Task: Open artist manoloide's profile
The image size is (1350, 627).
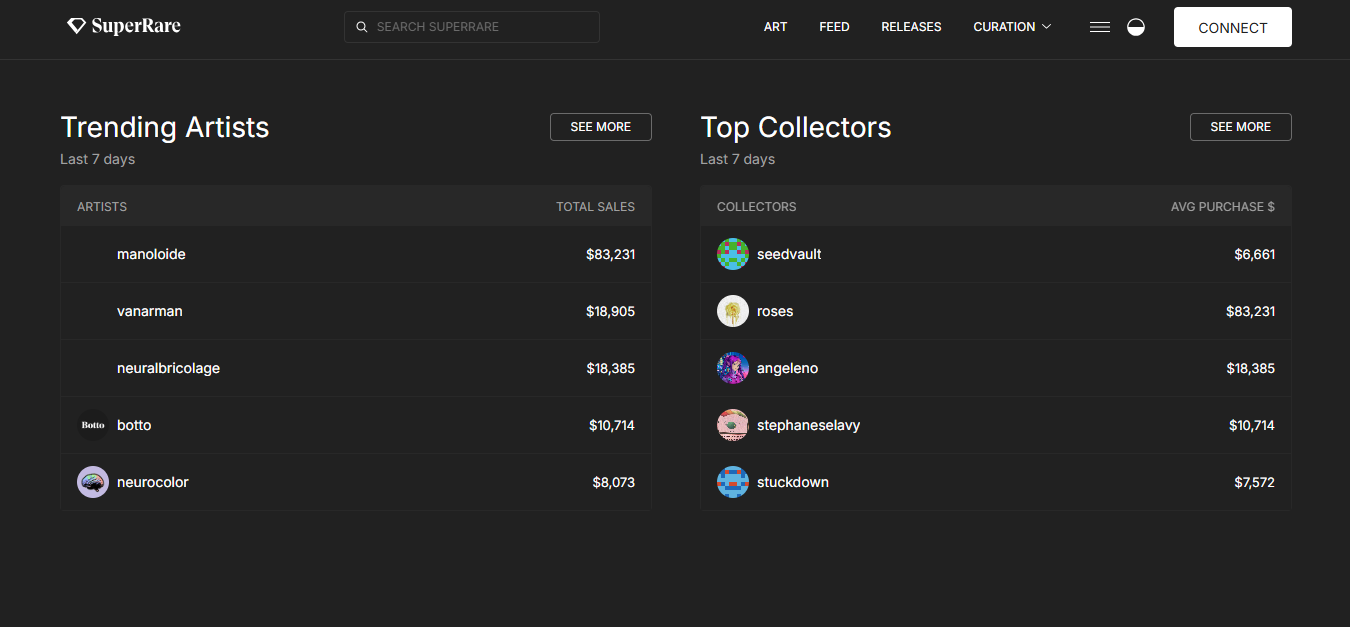Action: 151,254
